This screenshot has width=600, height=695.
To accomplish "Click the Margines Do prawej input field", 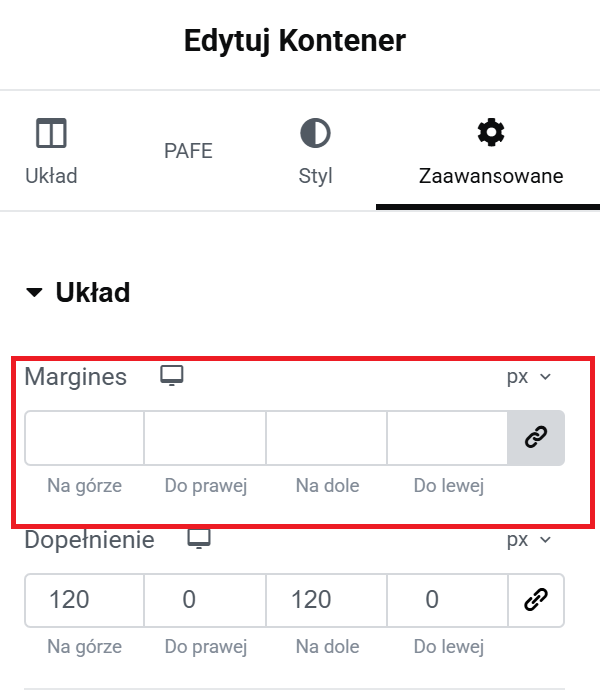I will [x=205, y=438].
